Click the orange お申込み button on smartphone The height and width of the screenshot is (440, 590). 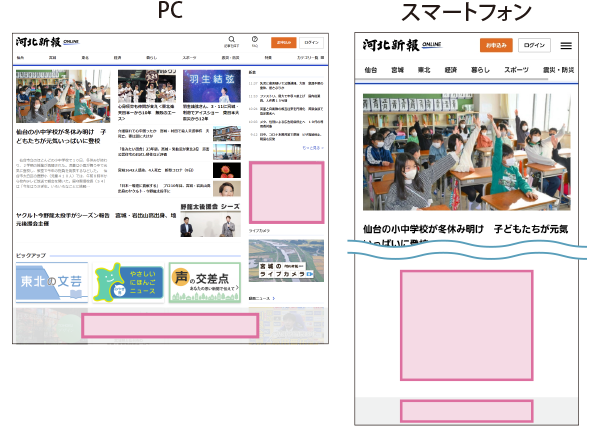click(x=496, y=45)
